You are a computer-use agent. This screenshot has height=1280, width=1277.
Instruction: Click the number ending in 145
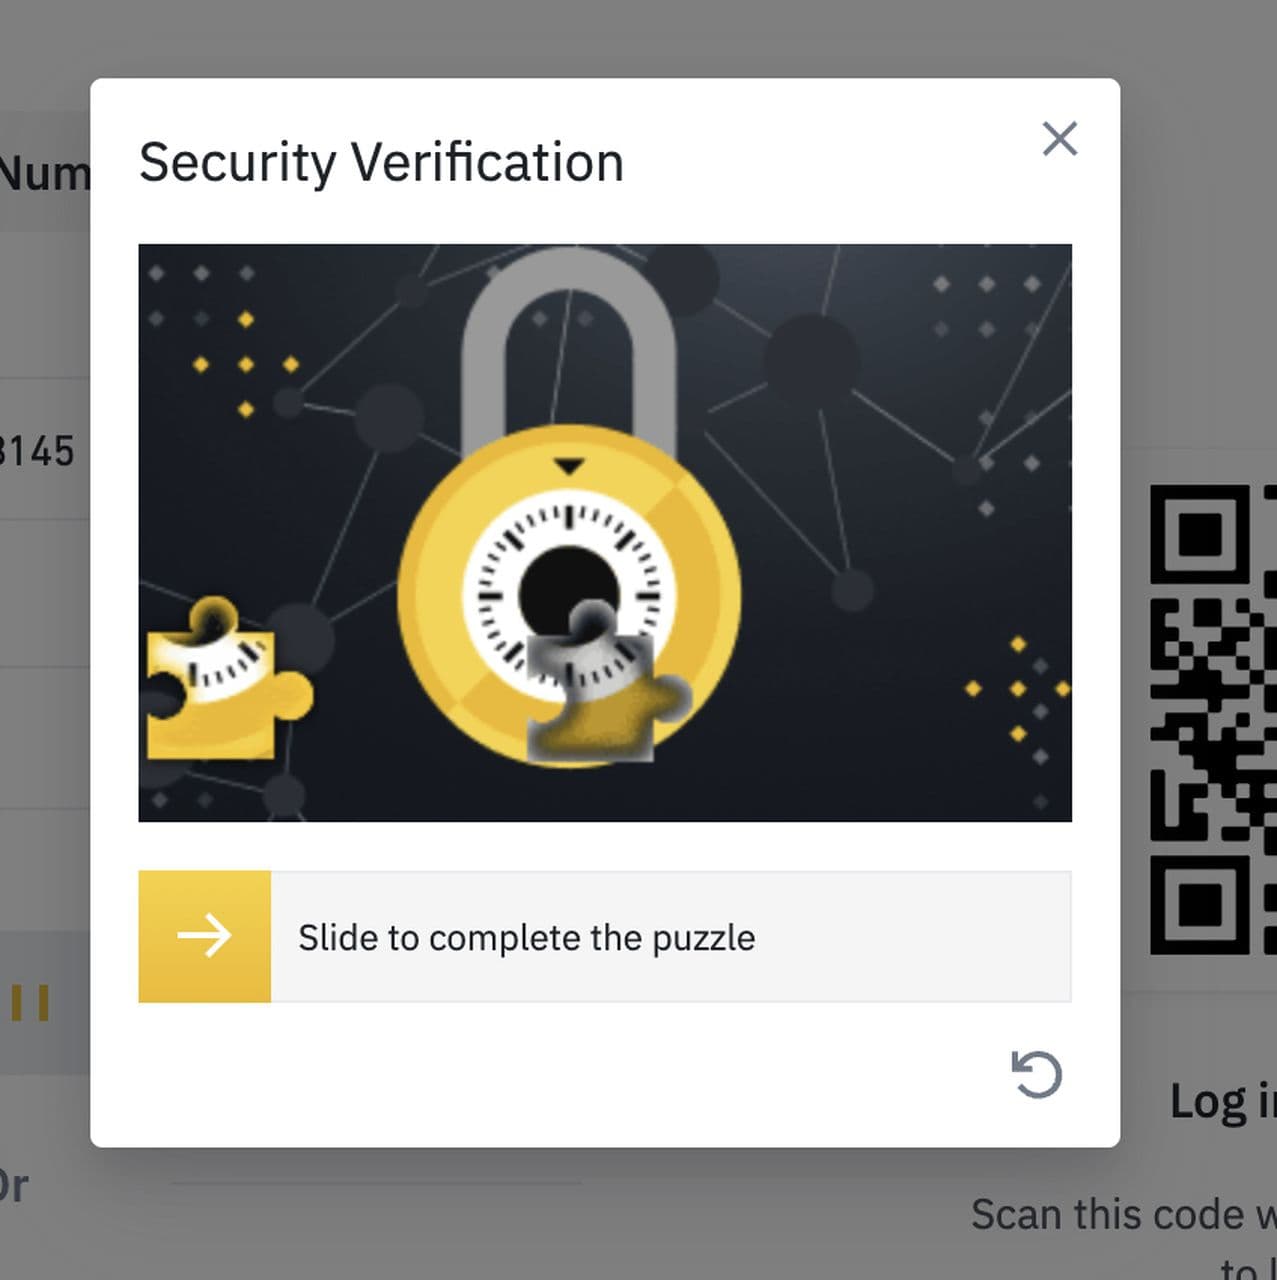(38, 452)
